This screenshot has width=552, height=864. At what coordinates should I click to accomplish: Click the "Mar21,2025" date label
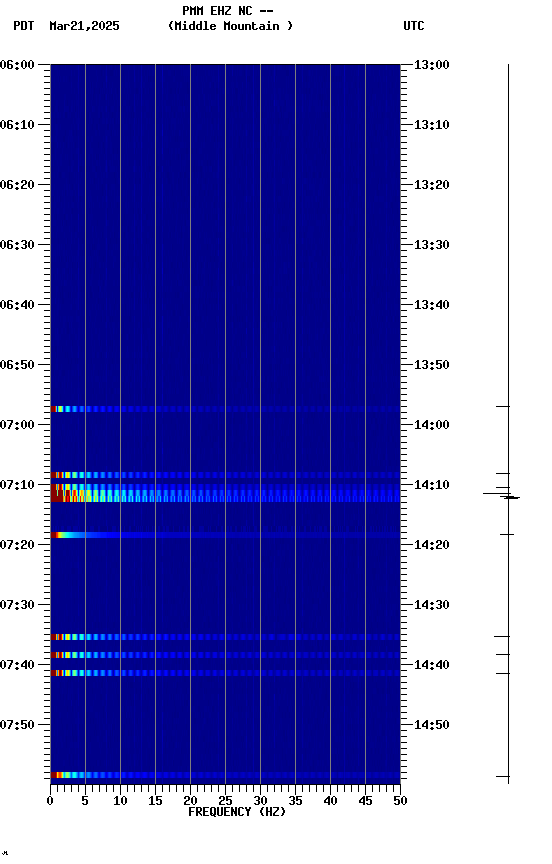(84, 26)
